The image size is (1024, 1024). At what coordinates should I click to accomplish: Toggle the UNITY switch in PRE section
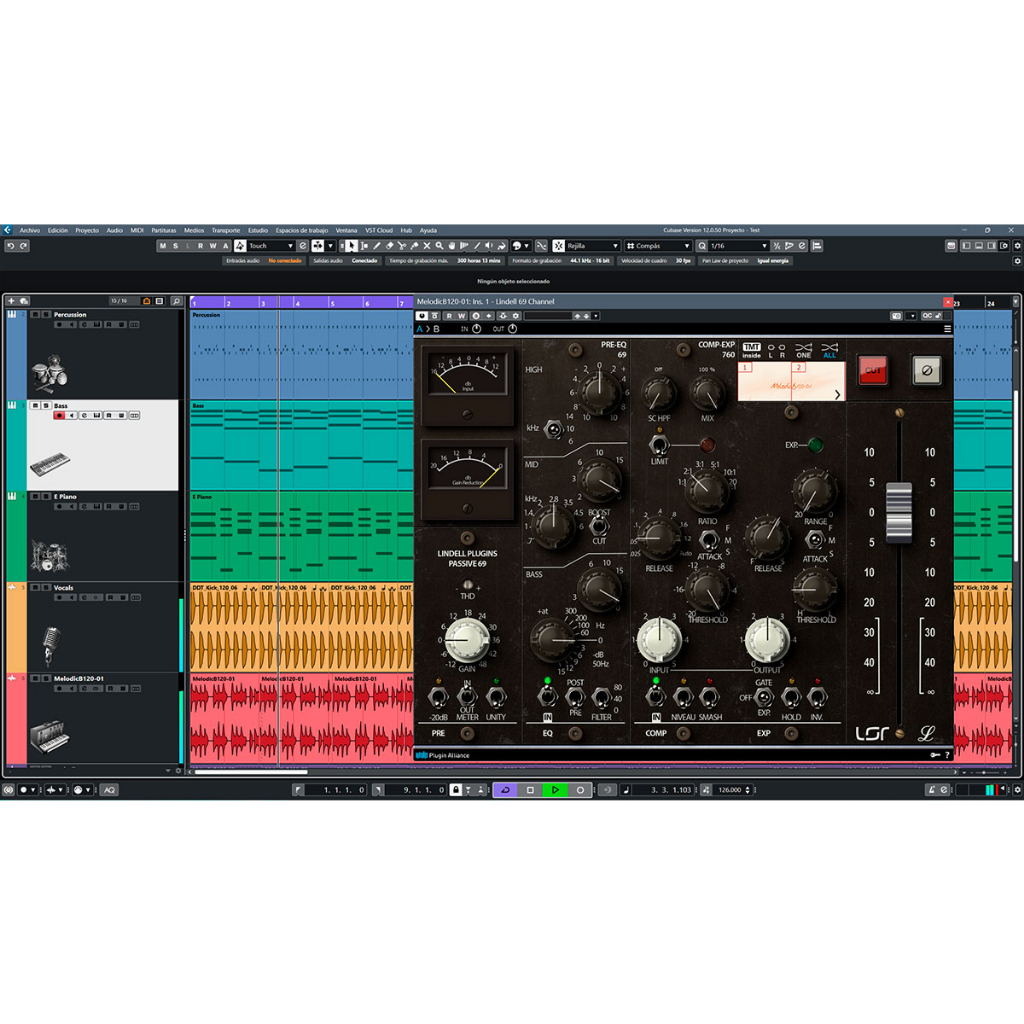coord(496,696)
